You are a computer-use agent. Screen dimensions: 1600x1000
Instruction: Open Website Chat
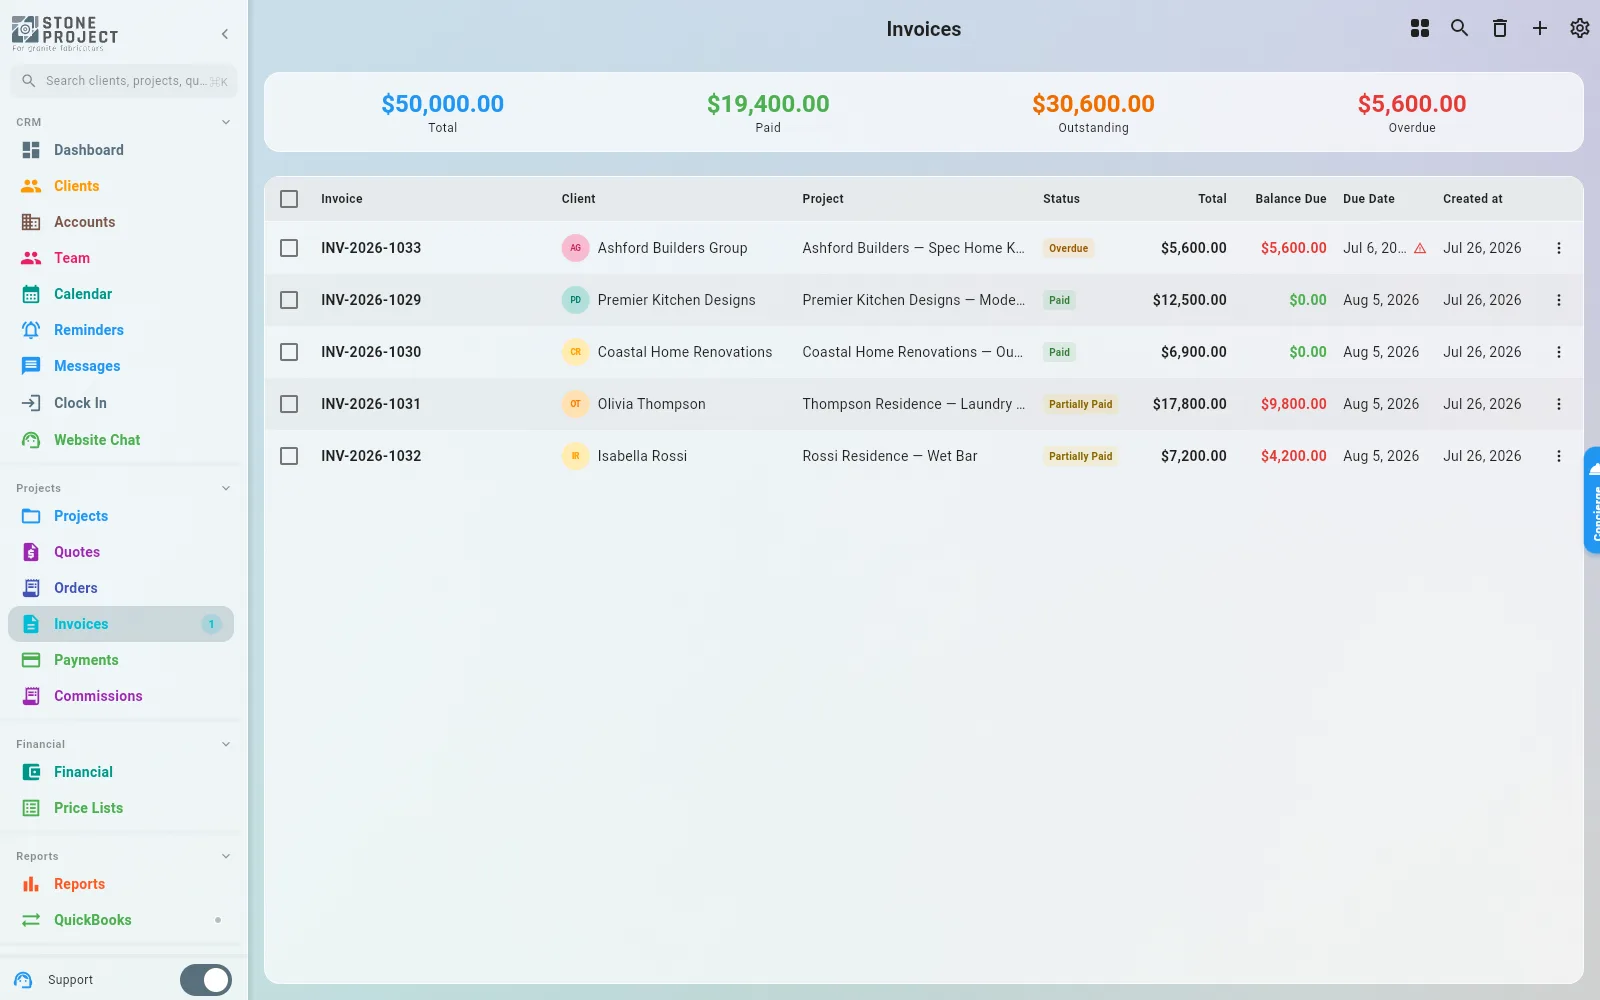point(121,440)
